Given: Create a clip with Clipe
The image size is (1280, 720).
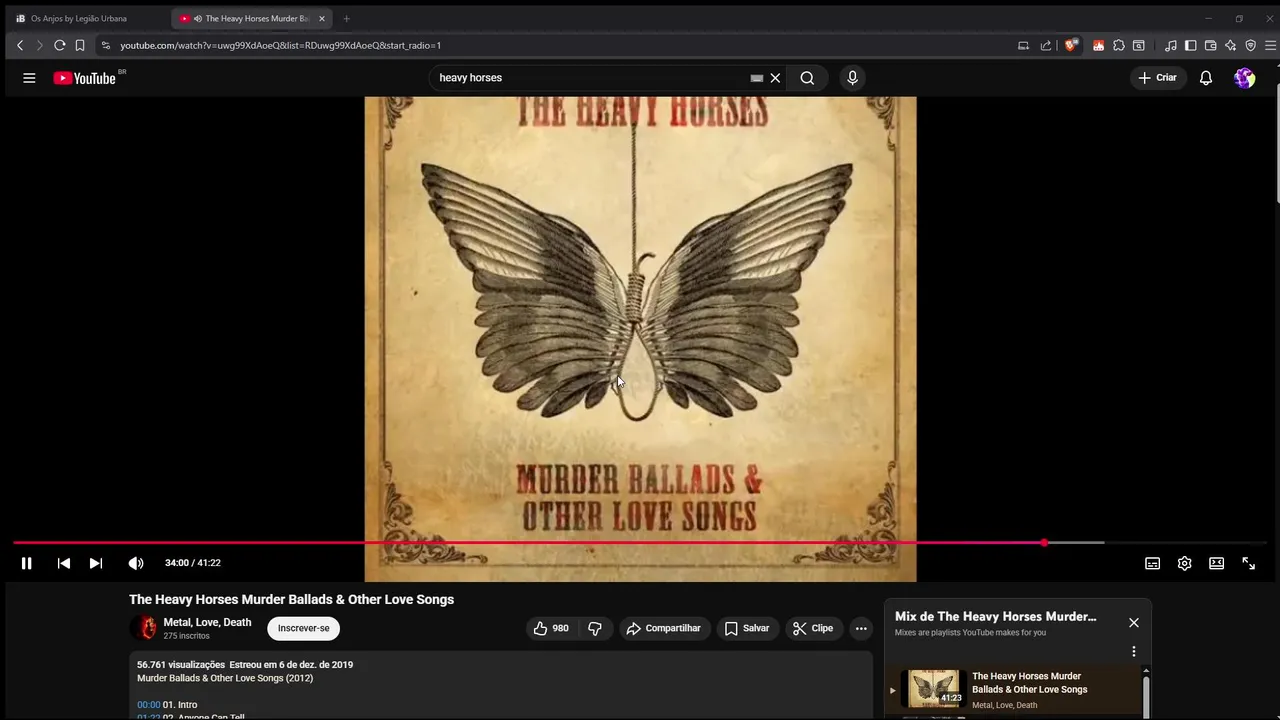Looking at the screenshot, I should tap(813, 628).
